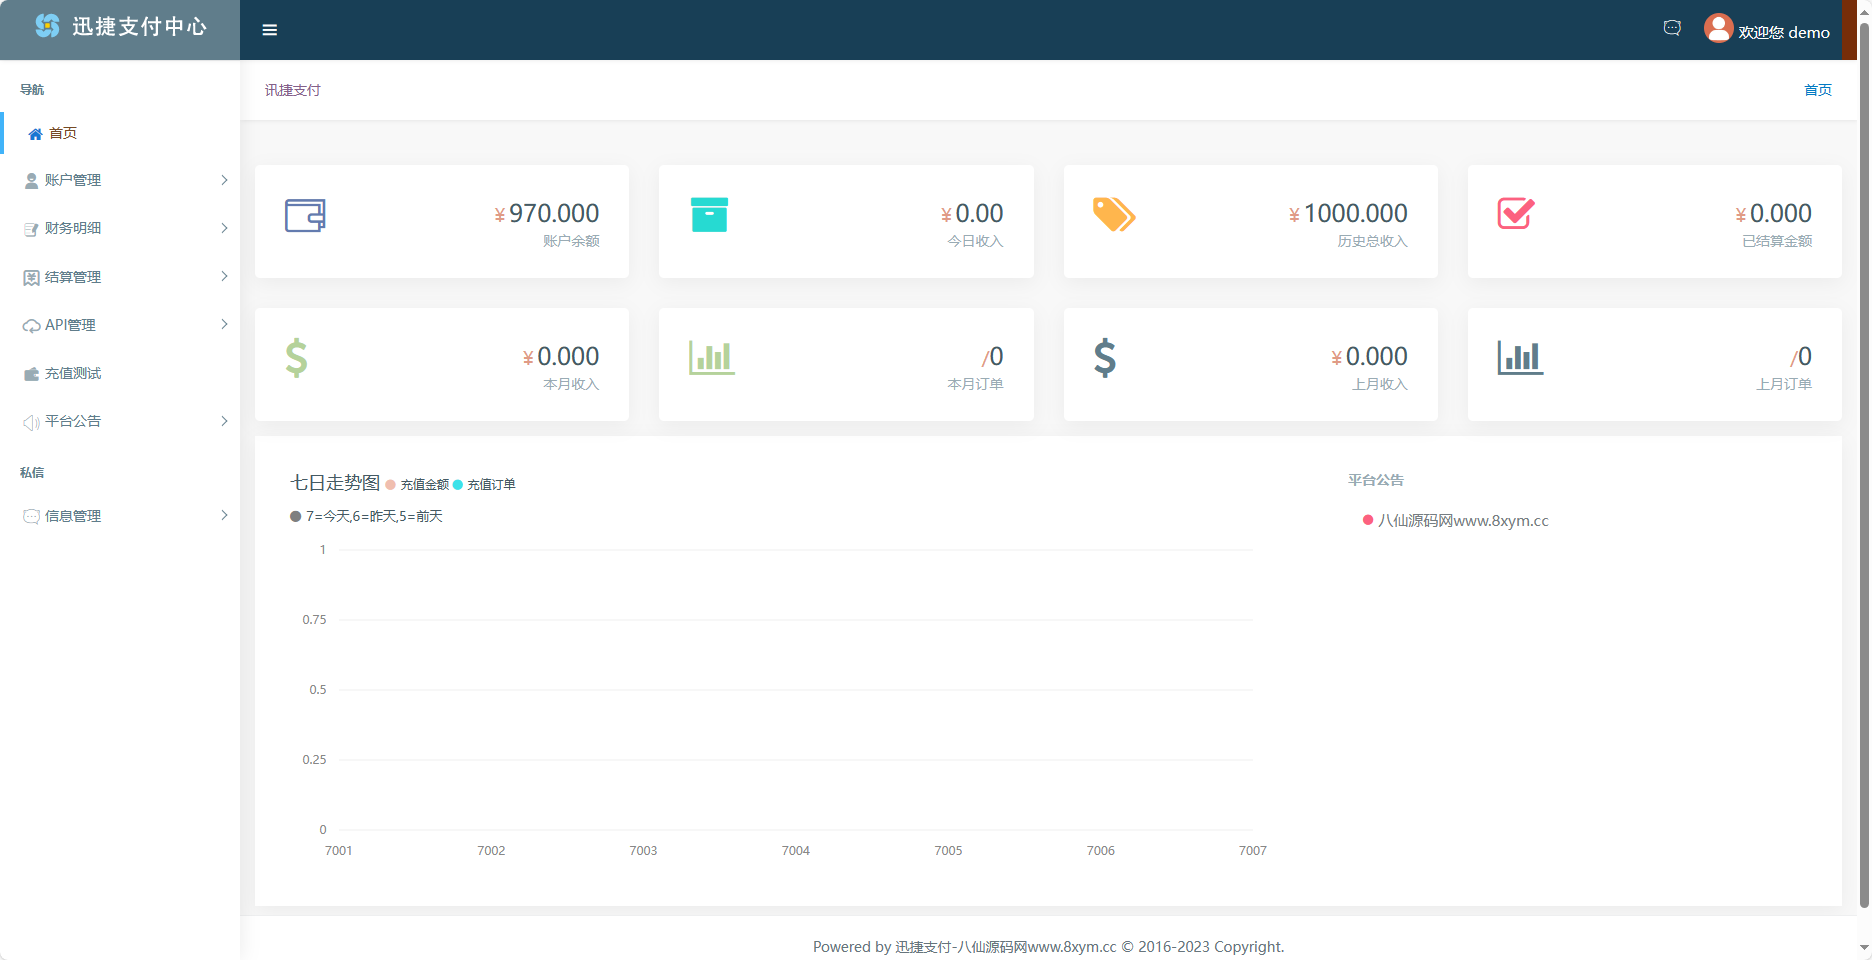Viewport: 1872px width, 960px height.
Task: Click the 迅捷支付中心 logo icon
Action: (47, 26)
